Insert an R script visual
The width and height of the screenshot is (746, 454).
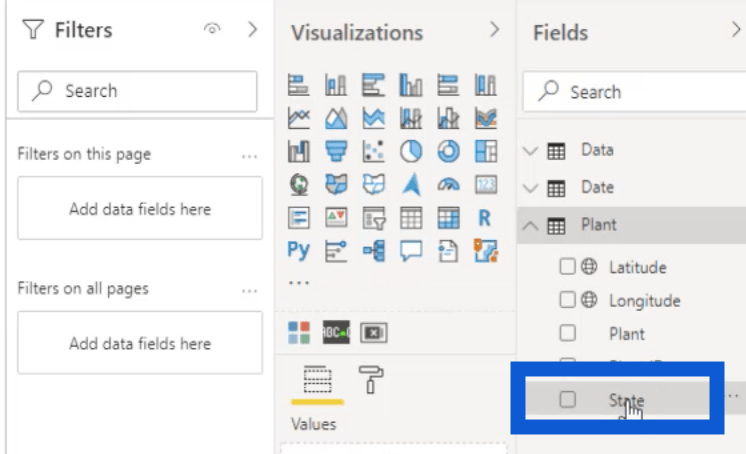(485, 217)
